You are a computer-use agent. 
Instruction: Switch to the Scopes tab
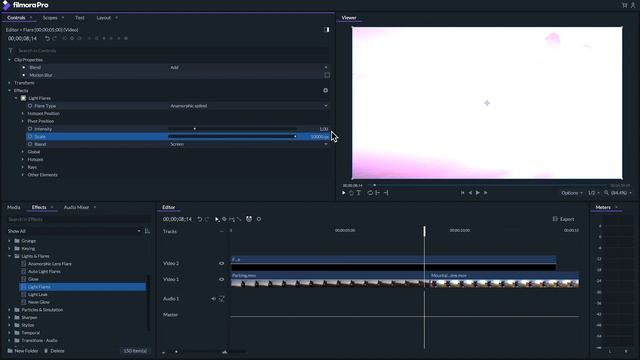click(x=50, y=18)
